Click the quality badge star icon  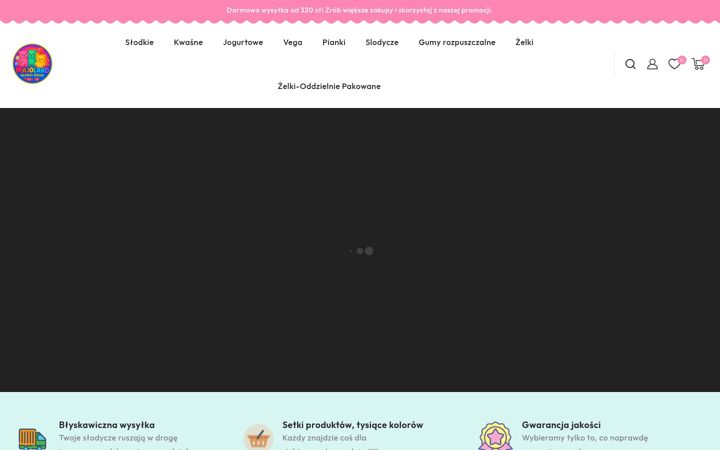pos(495,436)
